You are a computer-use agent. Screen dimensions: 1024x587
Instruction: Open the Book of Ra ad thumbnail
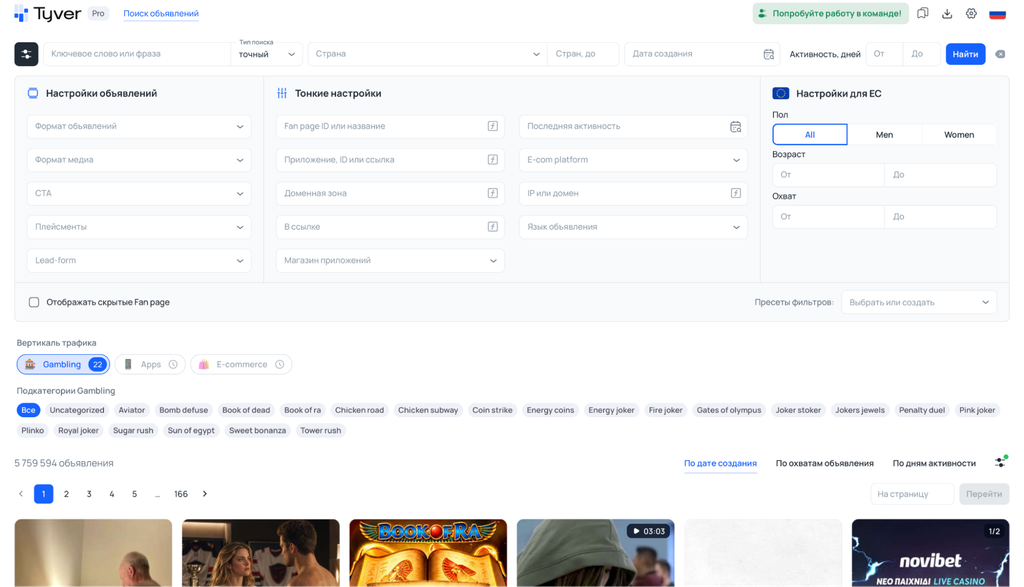pos(428,552)
